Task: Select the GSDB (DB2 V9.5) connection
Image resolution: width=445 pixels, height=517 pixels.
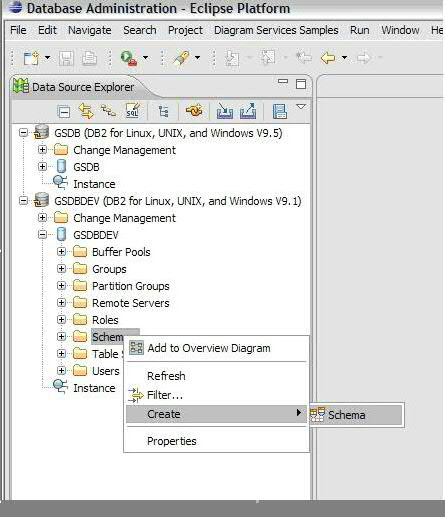Action: coord(168,133)
